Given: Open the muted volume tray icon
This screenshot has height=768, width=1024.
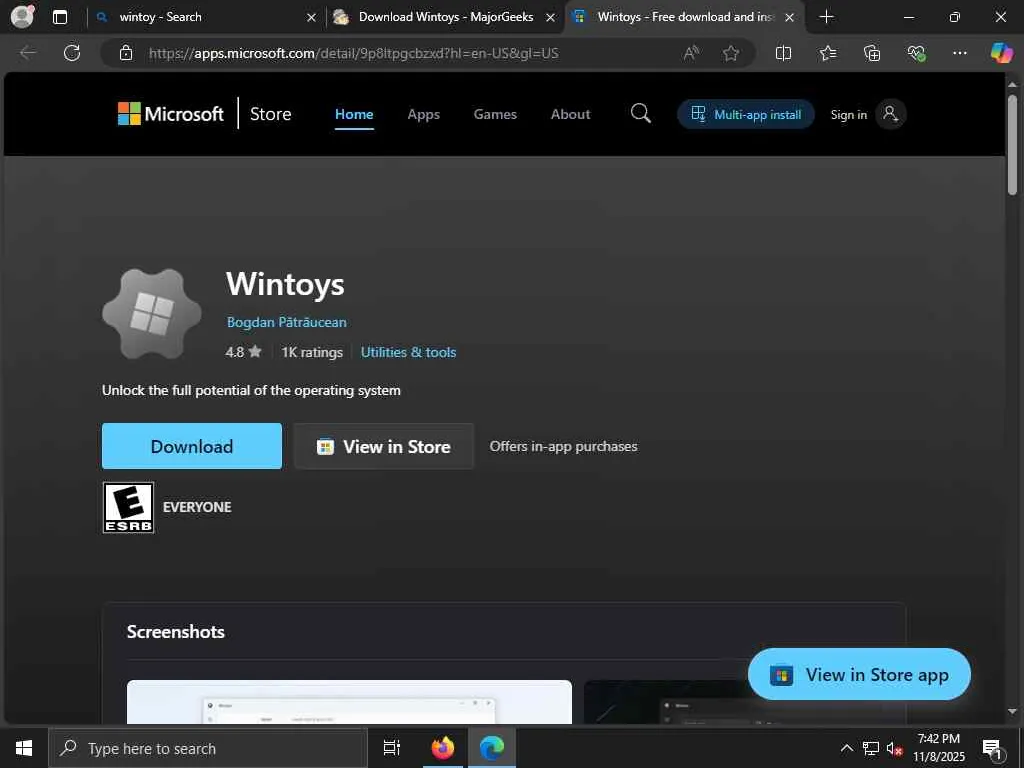Looking at the screenshot, I should 894,748.
